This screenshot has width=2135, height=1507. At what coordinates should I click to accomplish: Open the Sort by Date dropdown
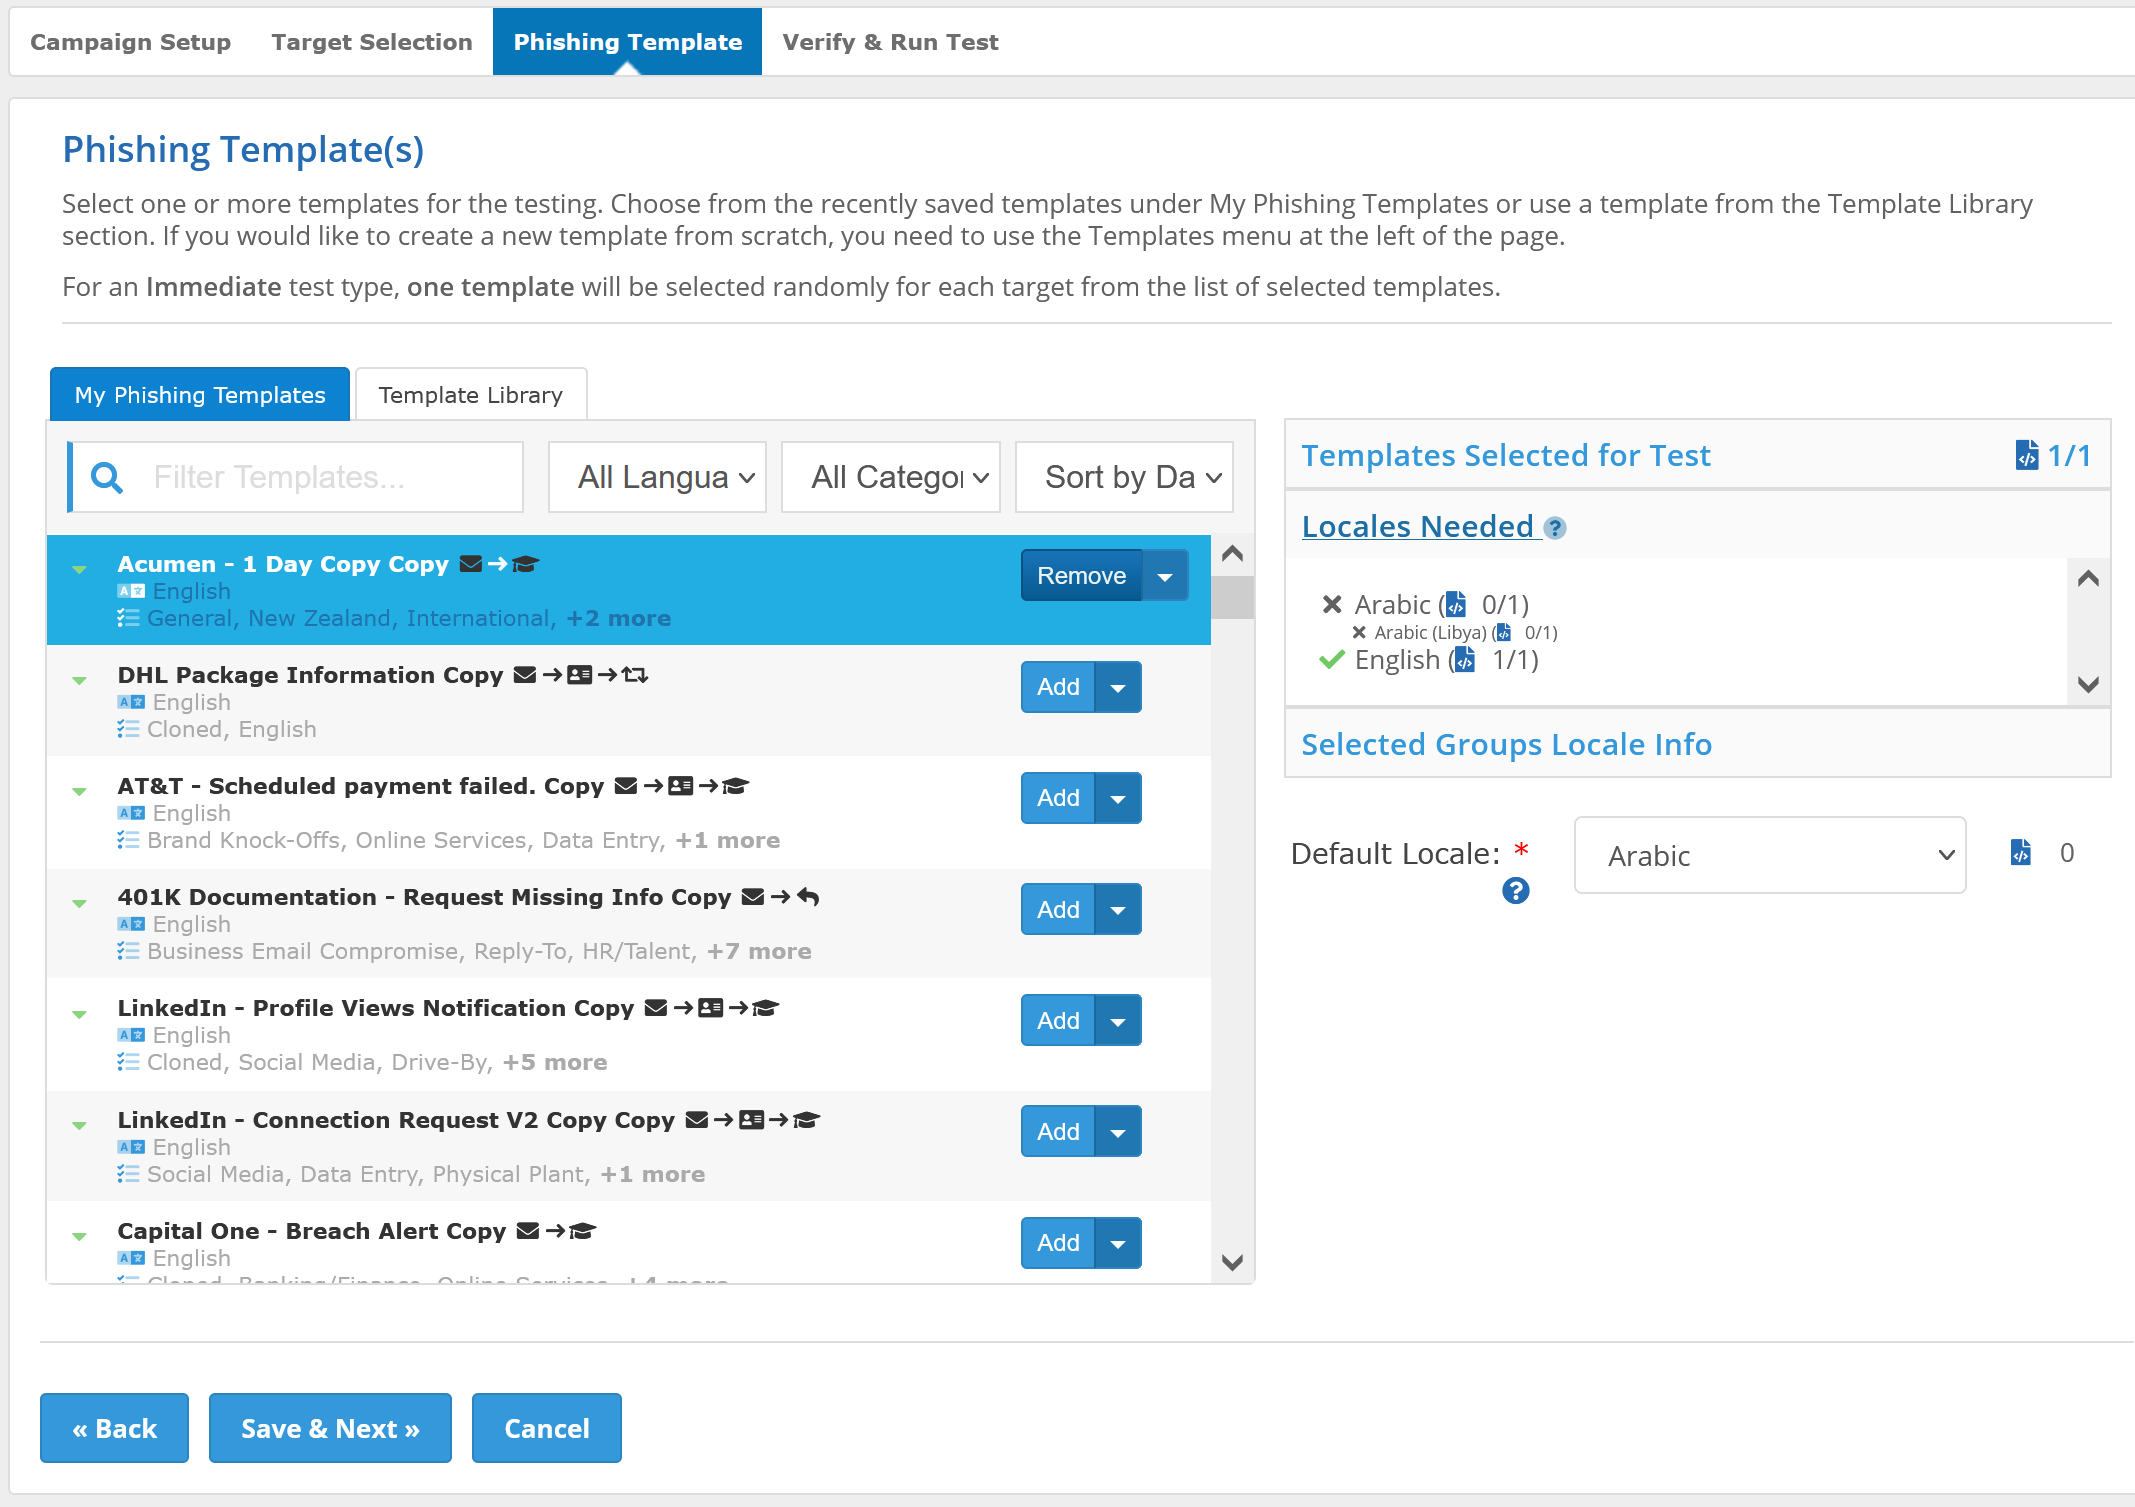point(1124,477)
